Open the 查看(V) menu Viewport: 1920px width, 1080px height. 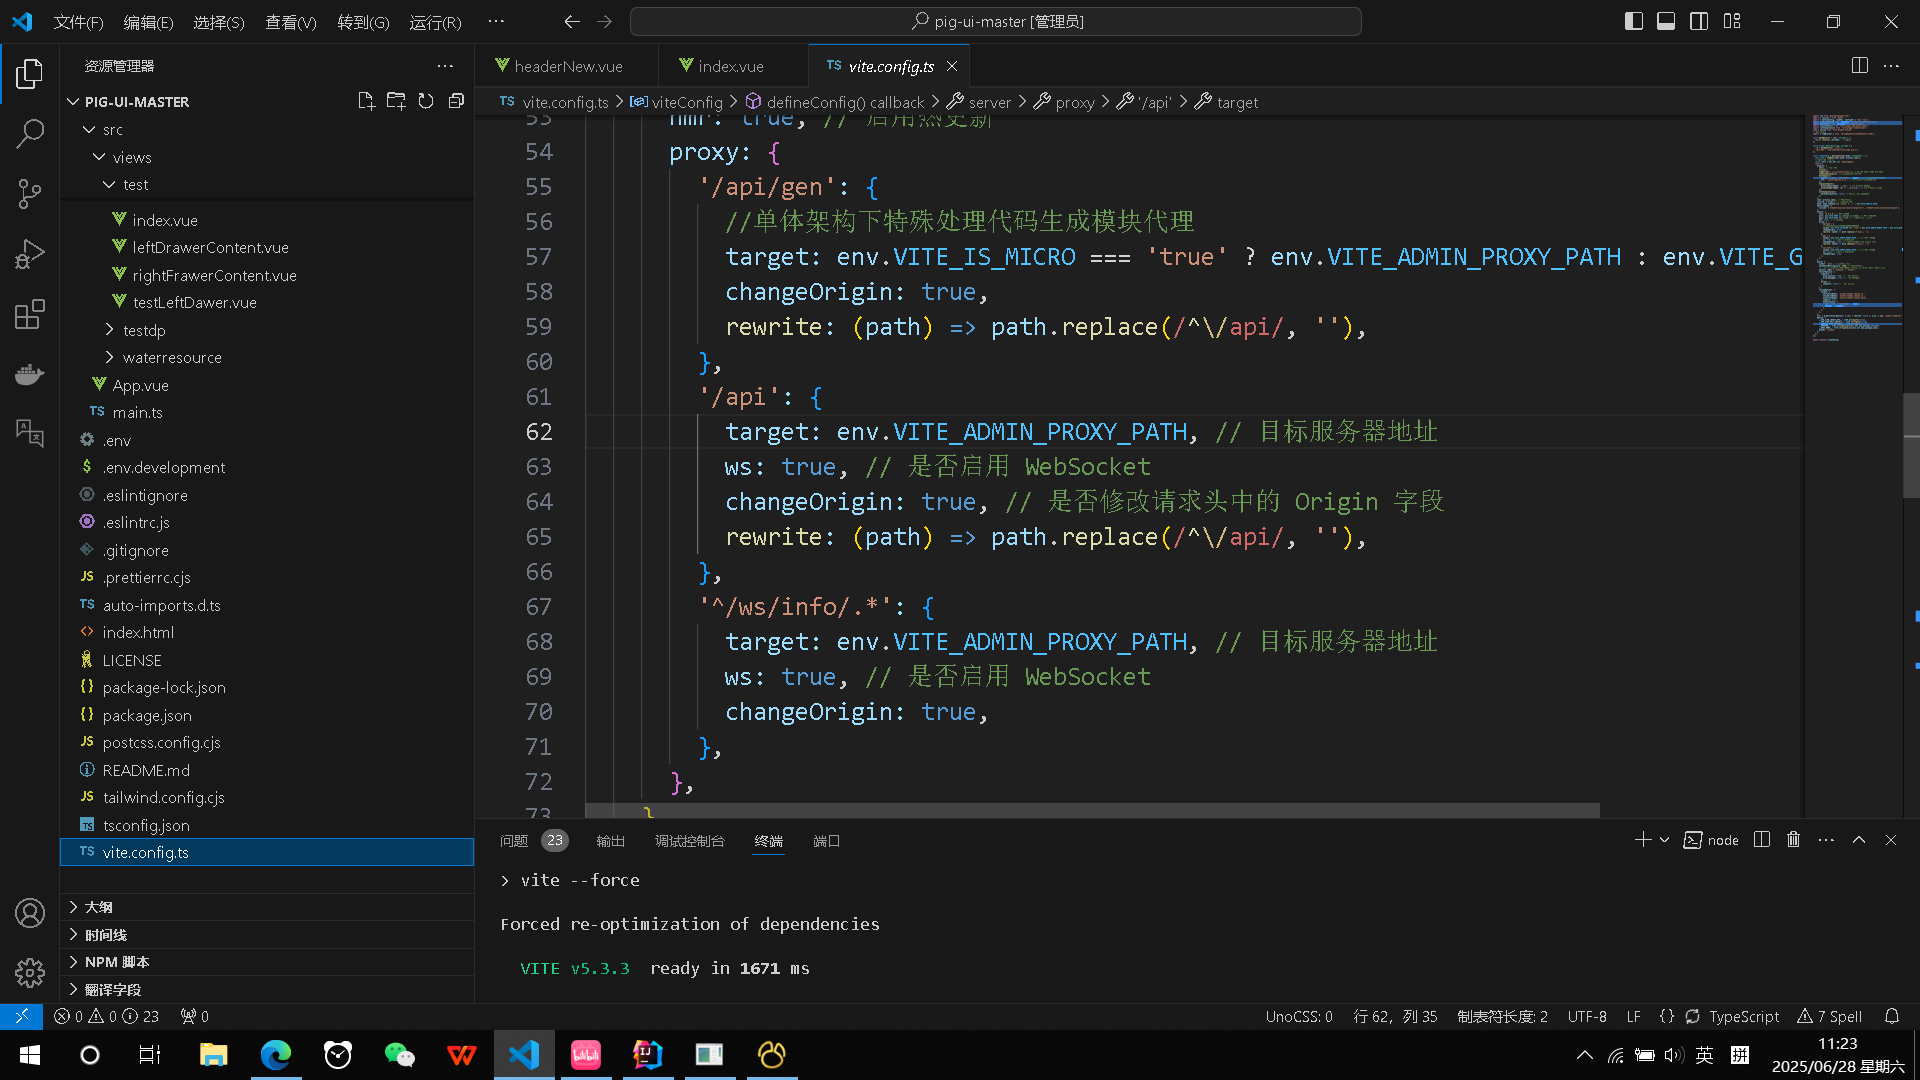coord(290,21)
